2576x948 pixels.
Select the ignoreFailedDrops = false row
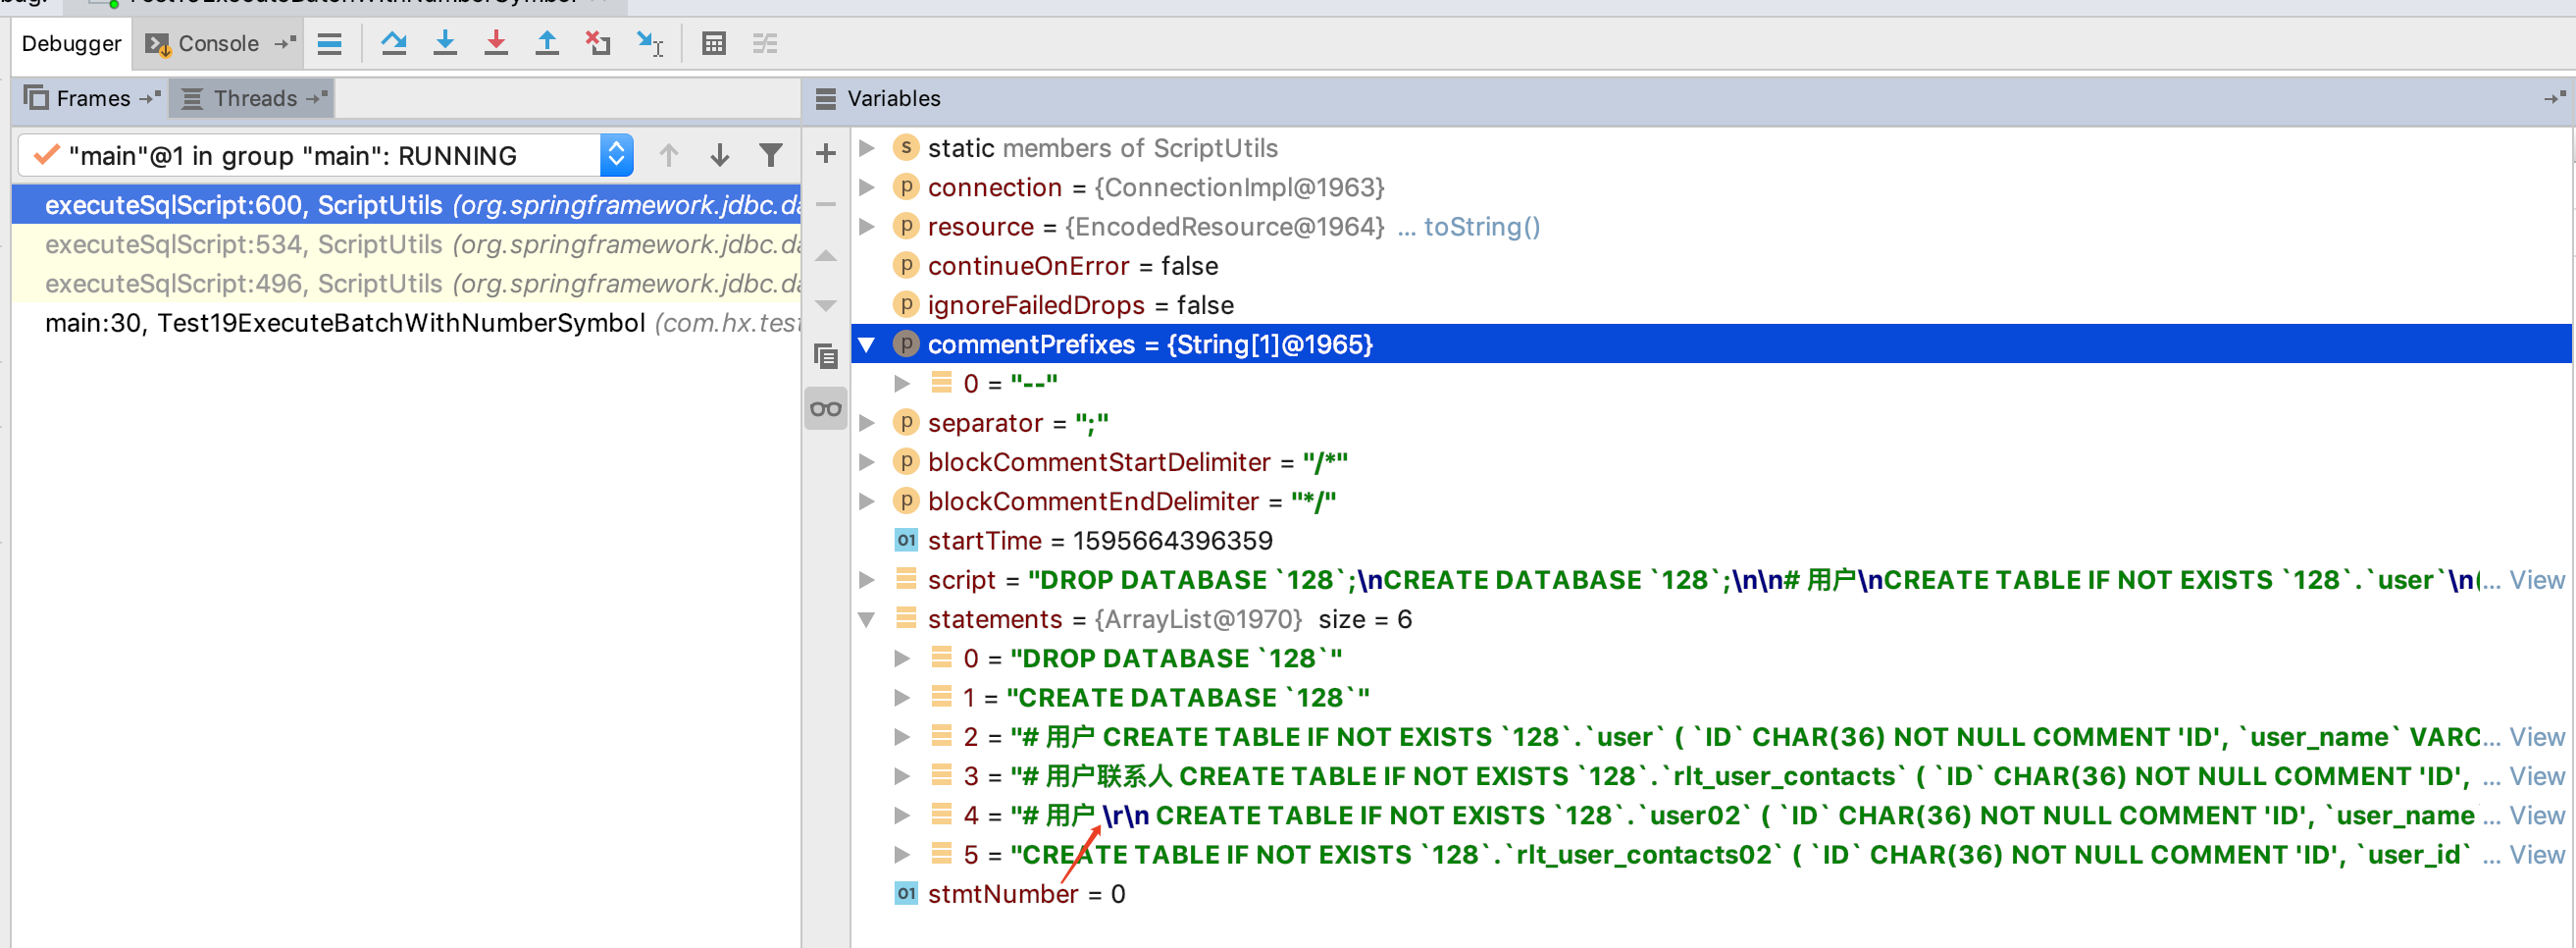coord(1711,304)
